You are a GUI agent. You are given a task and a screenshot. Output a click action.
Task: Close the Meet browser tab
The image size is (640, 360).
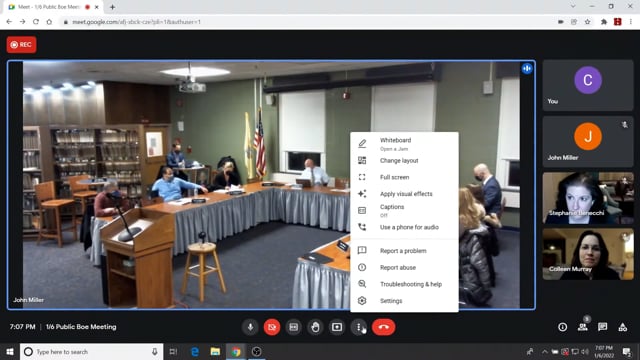tap(97, 7)
